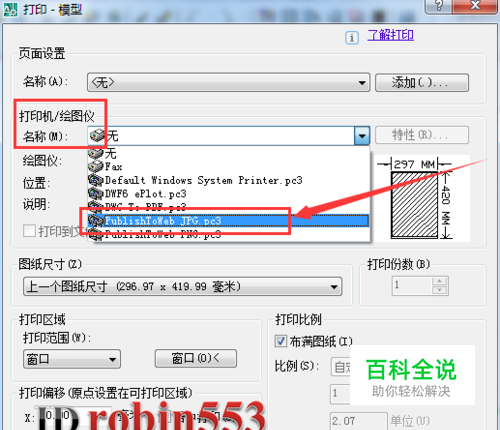Open the 图纸尺寸 paper size dropdown
Viewport: 500px width, 430px height.
pyautogui.click(x=183, y=287)
